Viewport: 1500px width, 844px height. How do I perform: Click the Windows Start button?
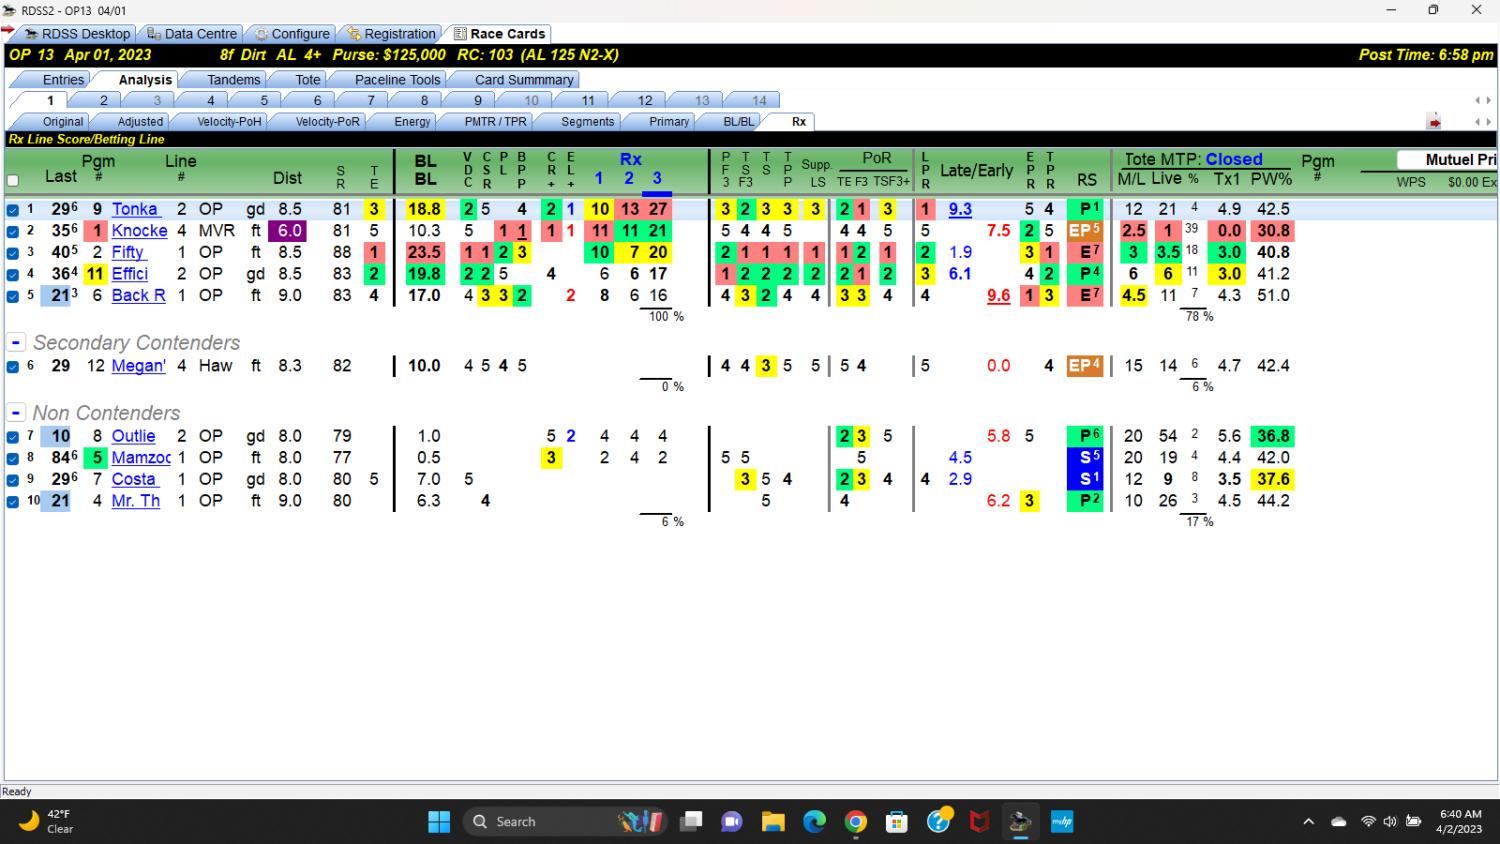[x=439, y=822]
